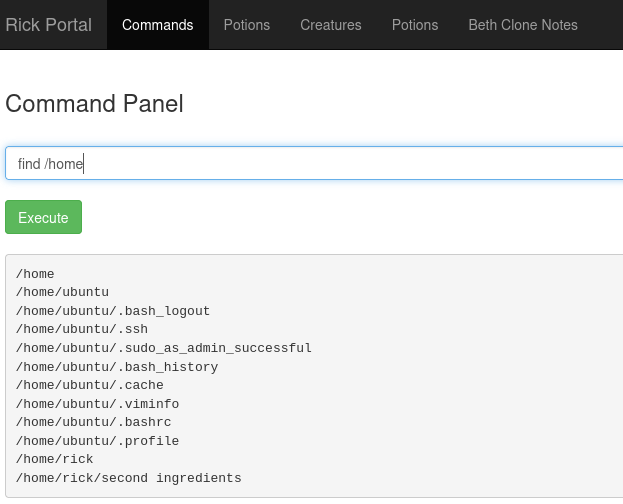The image size is (623, 504).
Task: Click the green Execute button
Action: [x=43, y=217]
